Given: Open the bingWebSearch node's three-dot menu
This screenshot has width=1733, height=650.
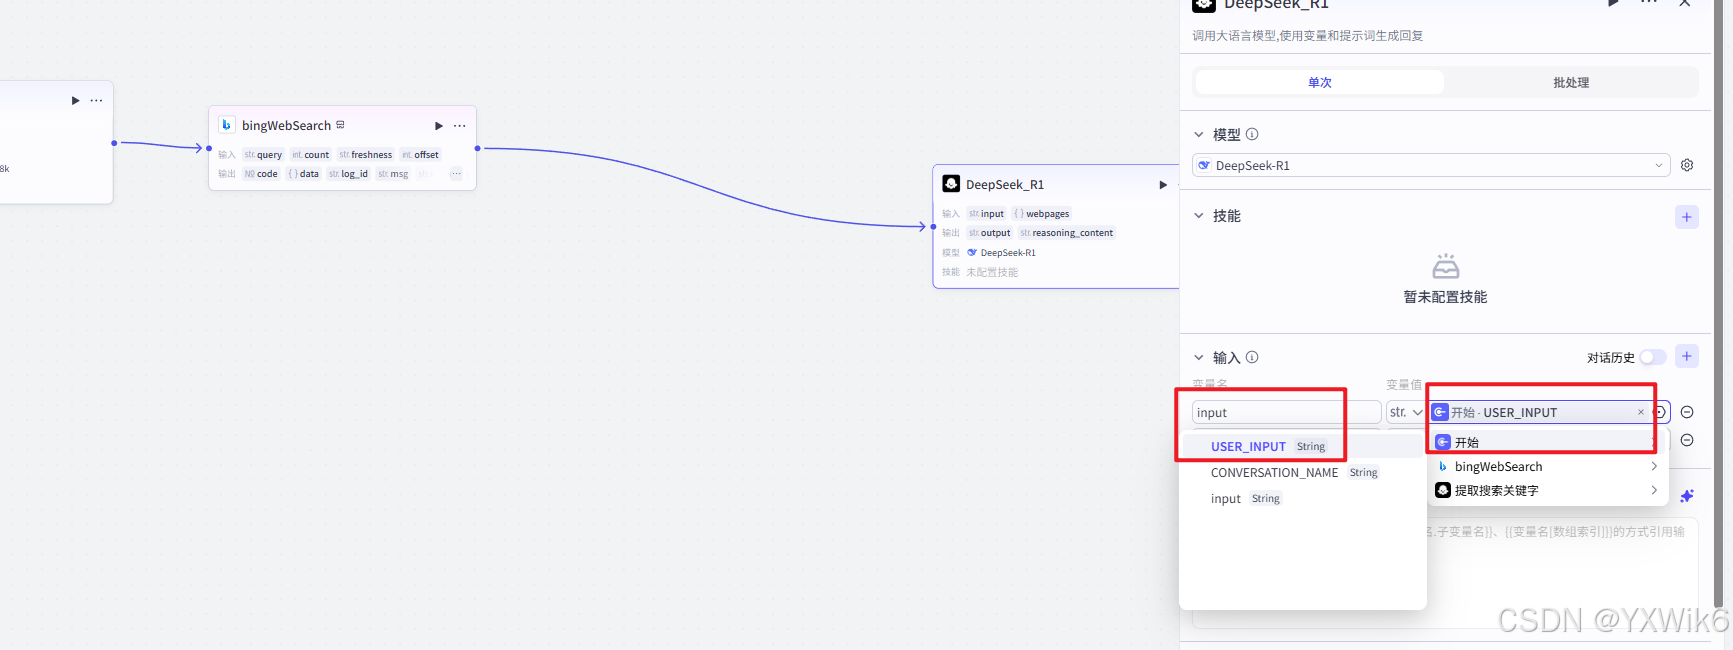Looking at the screenshot, I should point(460,126).
